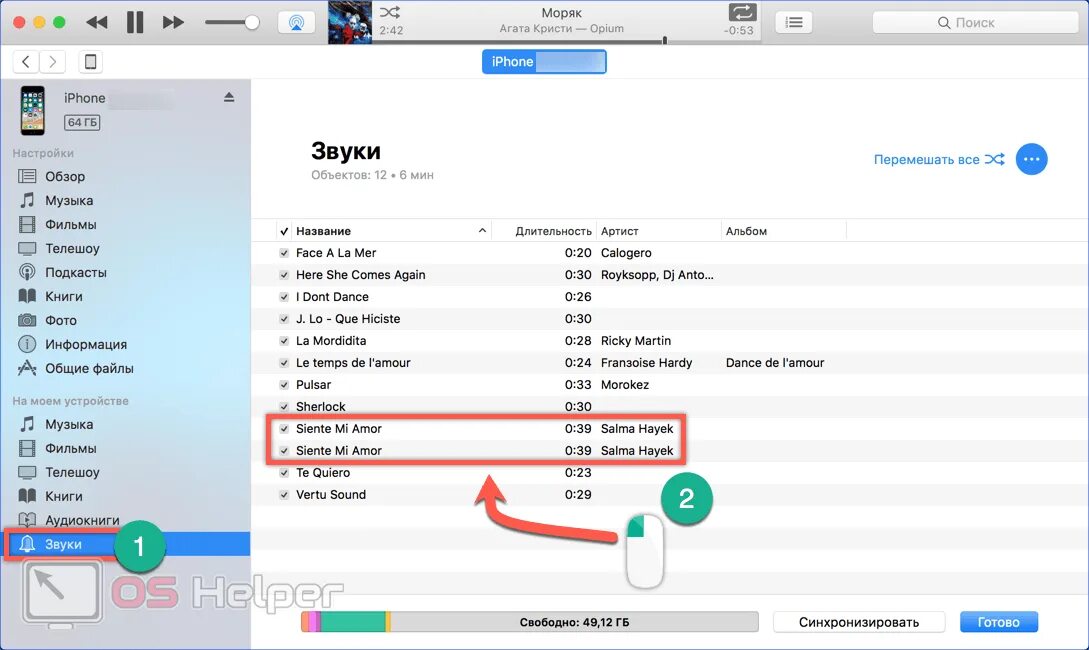Click the Поиск search field

975,22
